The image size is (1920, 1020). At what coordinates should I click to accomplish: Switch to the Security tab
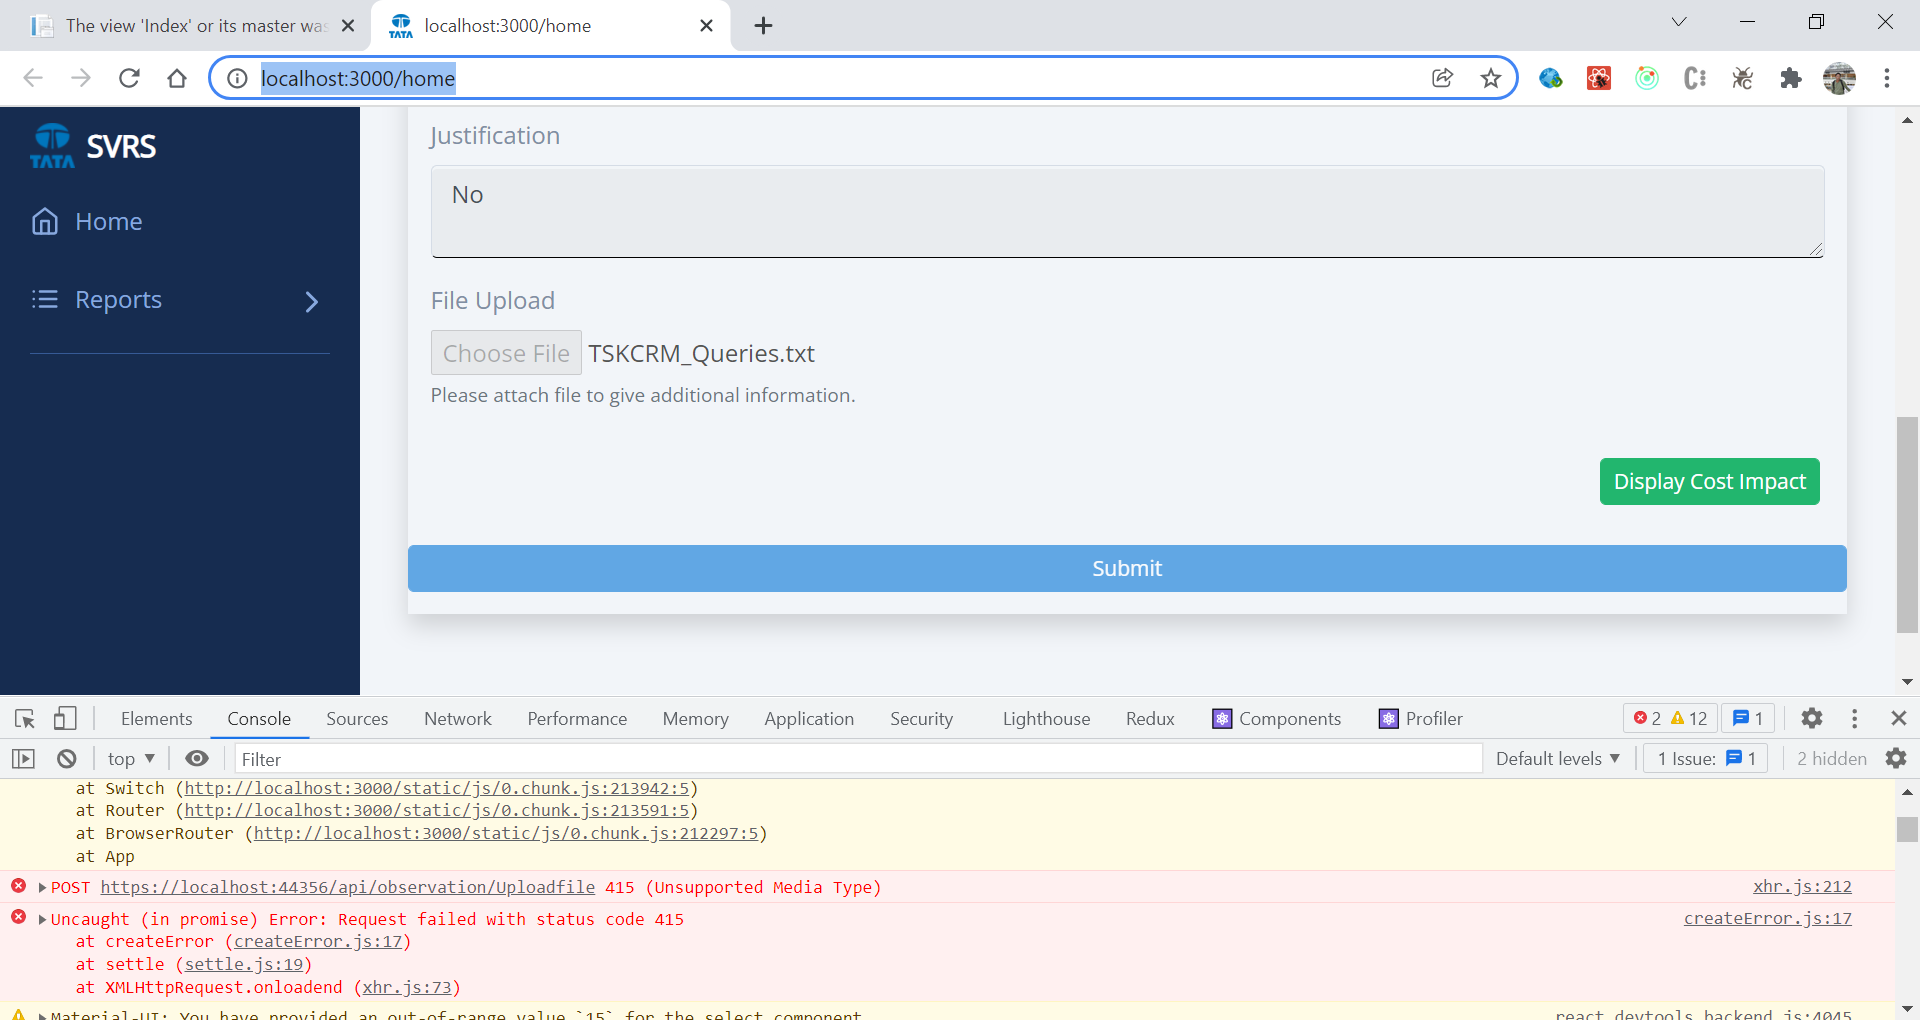pos(921,719)
